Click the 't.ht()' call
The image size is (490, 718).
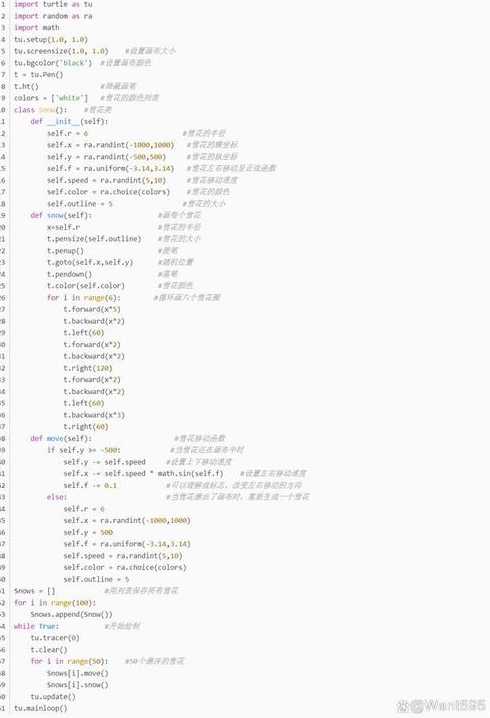point(26,86)
